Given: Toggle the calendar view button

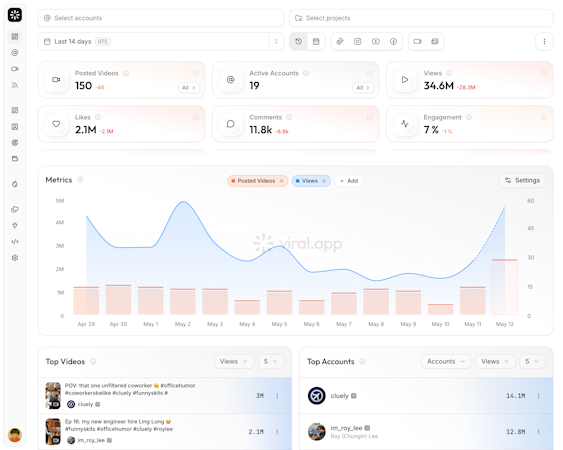Looking at the screenshot, I should (316, 41).
